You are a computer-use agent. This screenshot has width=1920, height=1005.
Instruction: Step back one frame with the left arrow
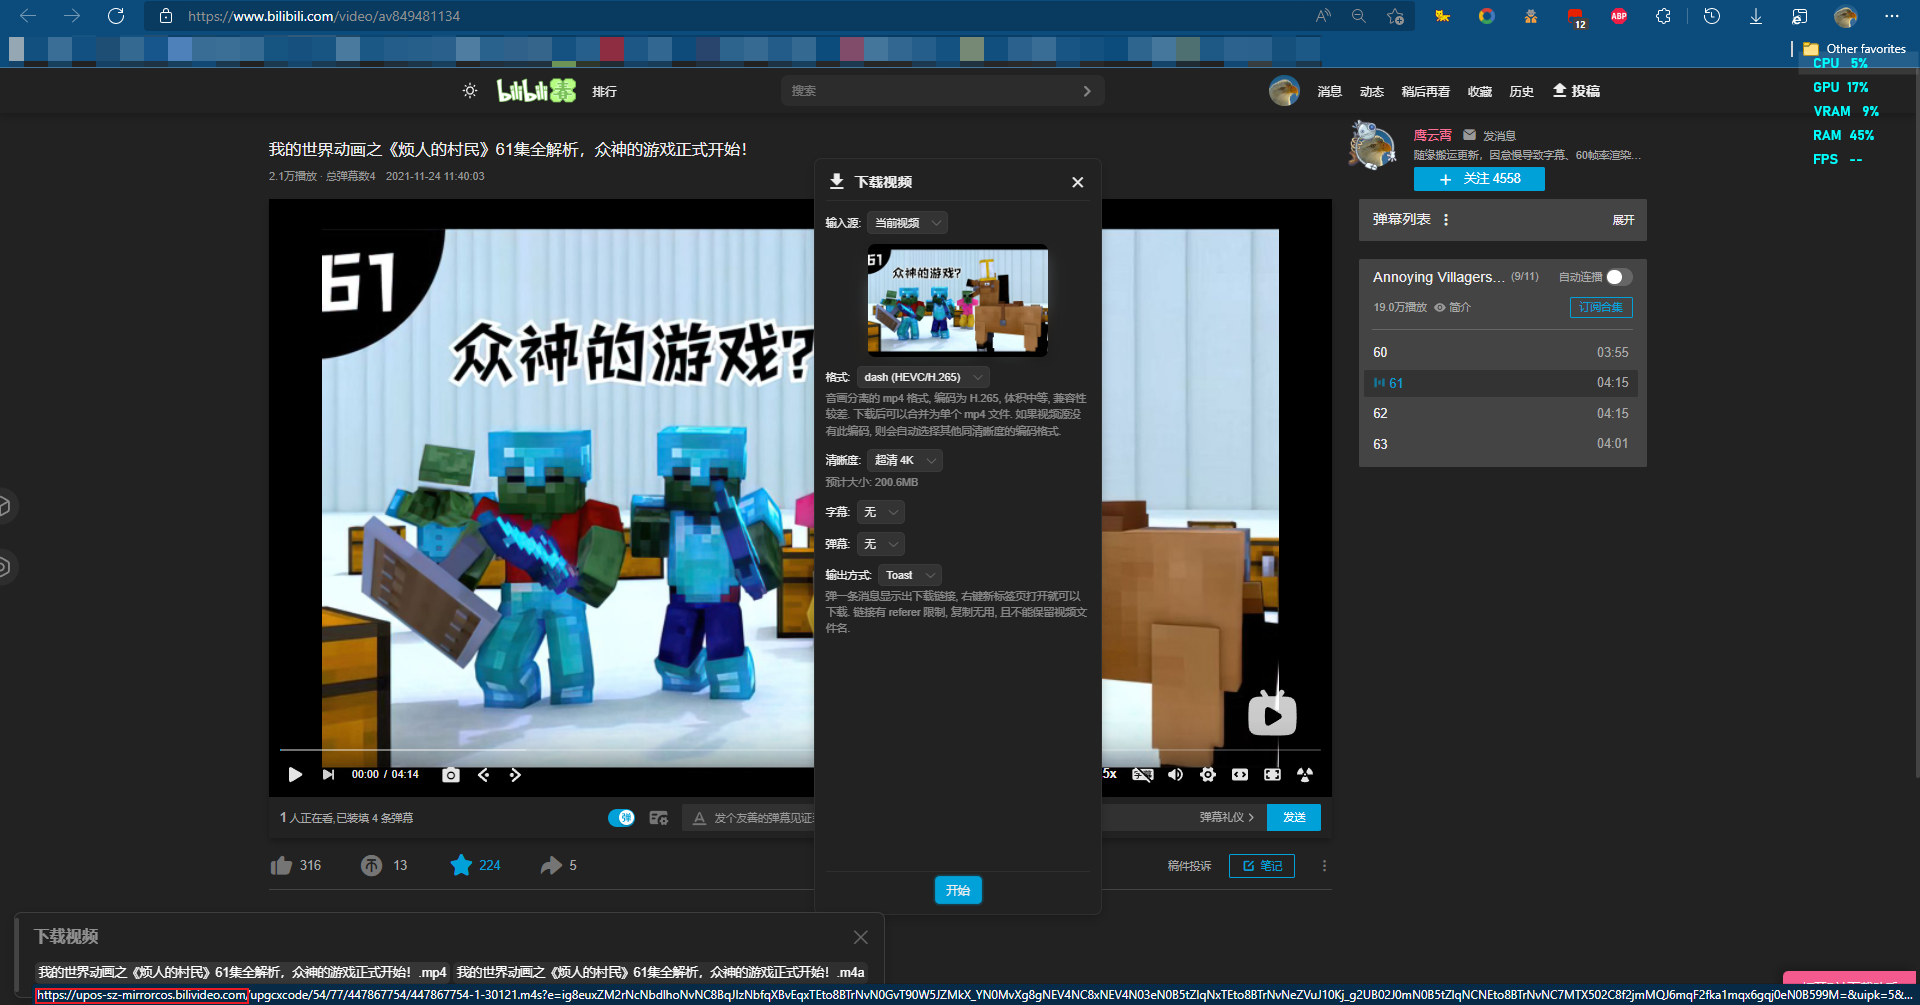point(483,775)
